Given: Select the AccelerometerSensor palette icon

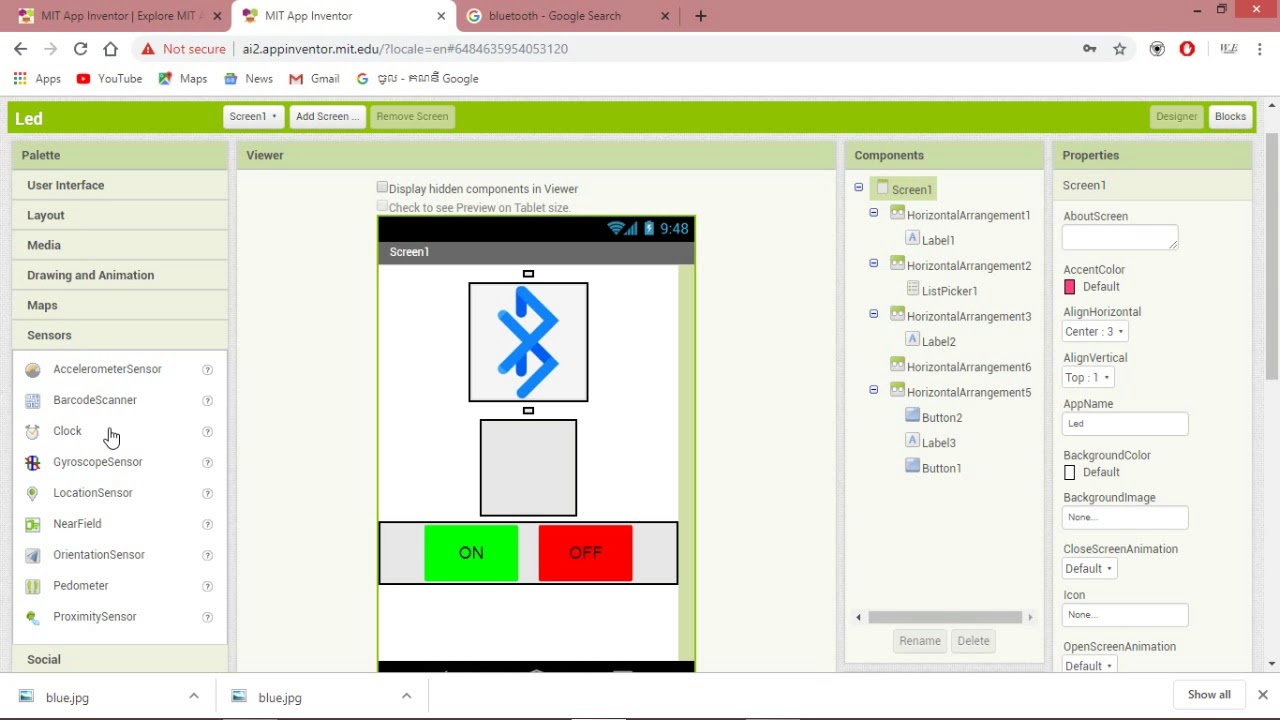Looking at the screenshot, I should point(33,370).
